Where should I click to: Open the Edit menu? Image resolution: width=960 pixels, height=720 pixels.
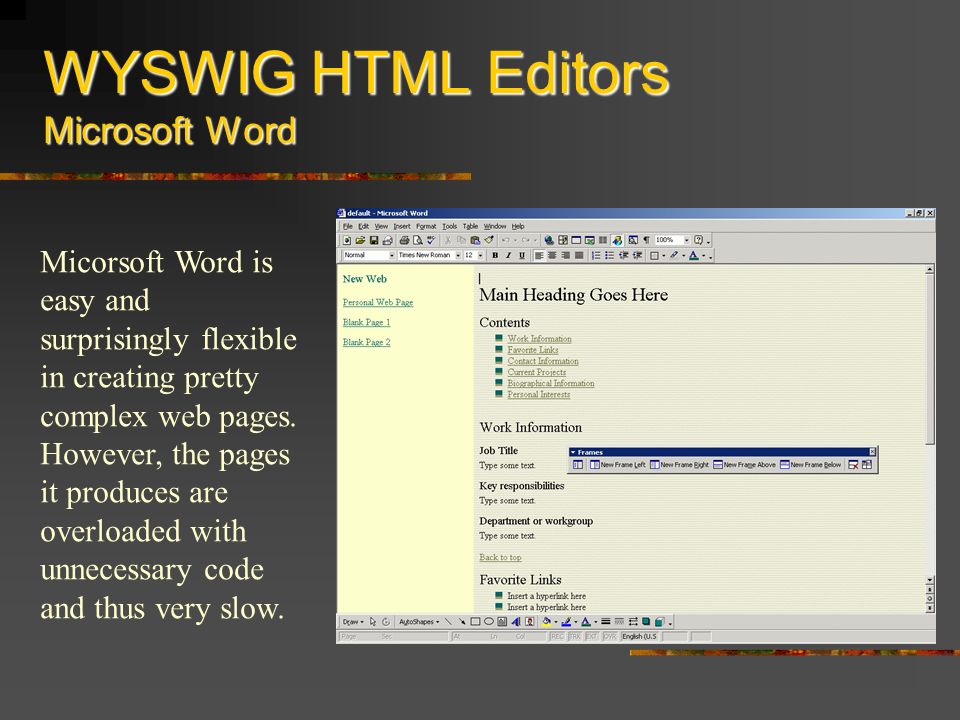[364, 226]
